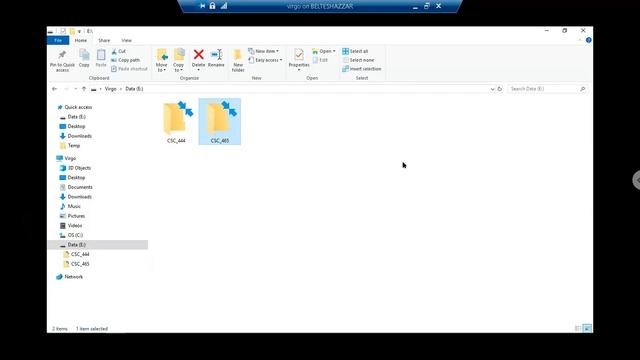Viewport: 640px width, 360px height.
Task: Refresh the current folder view
Action: [x=500, y=89]
